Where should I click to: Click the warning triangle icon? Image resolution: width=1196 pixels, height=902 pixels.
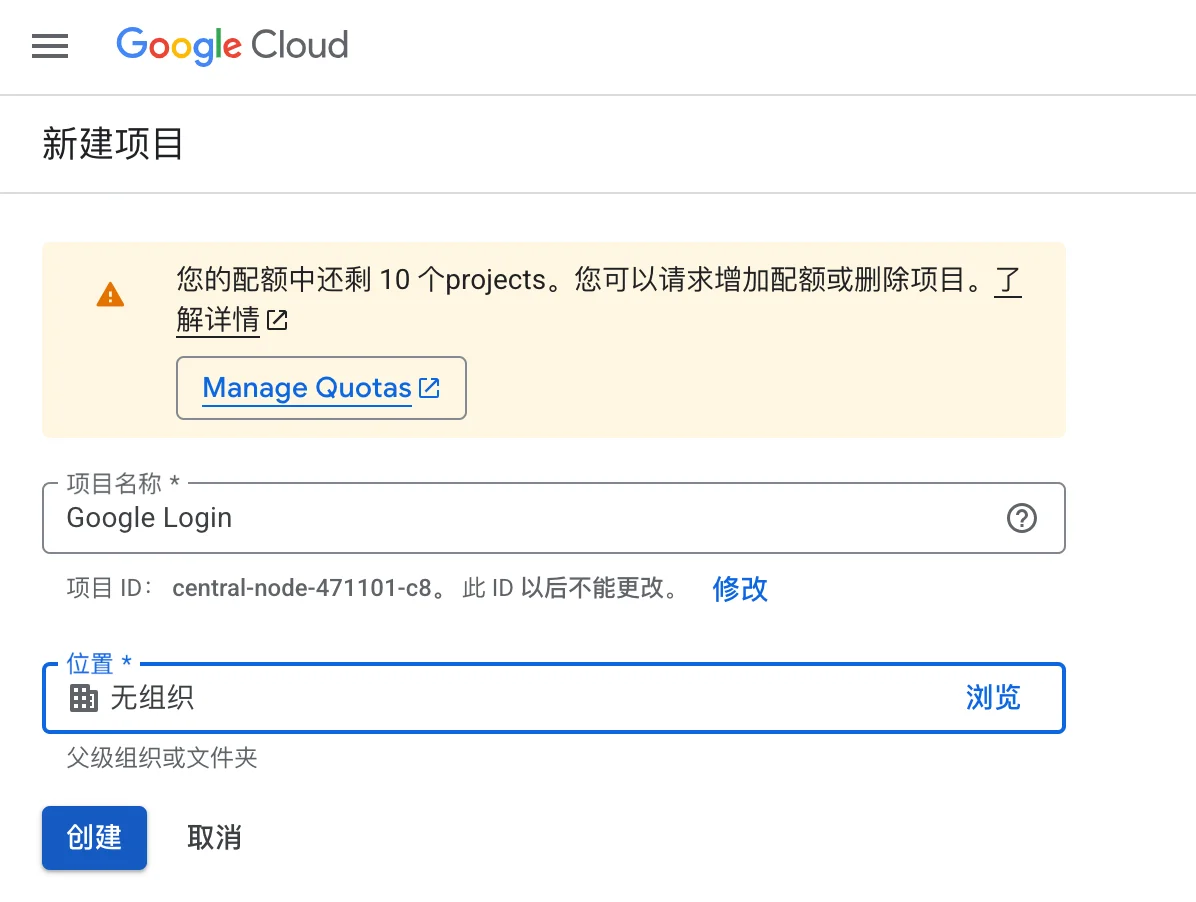click(x=110, y=295)
